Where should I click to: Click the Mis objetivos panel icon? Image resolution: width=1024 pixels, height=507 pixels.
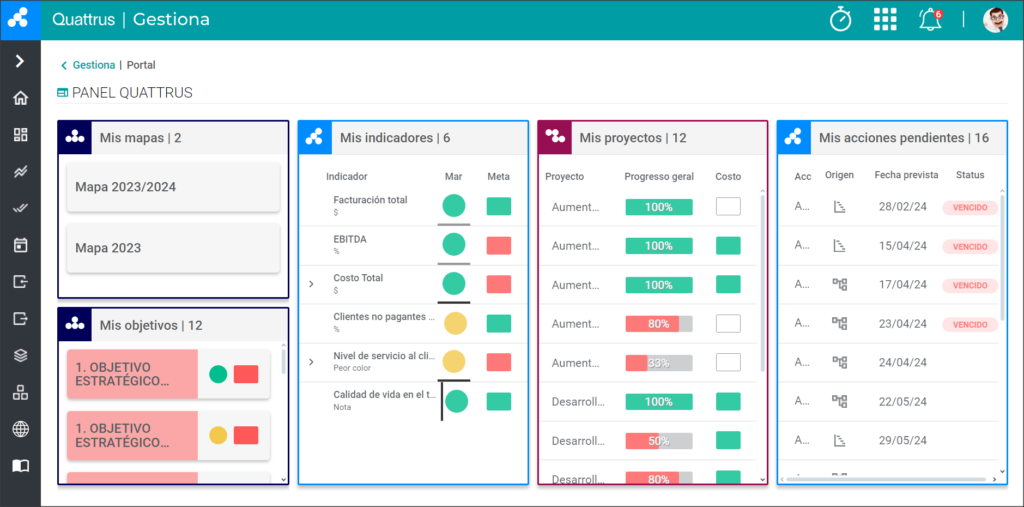point(75,325)
